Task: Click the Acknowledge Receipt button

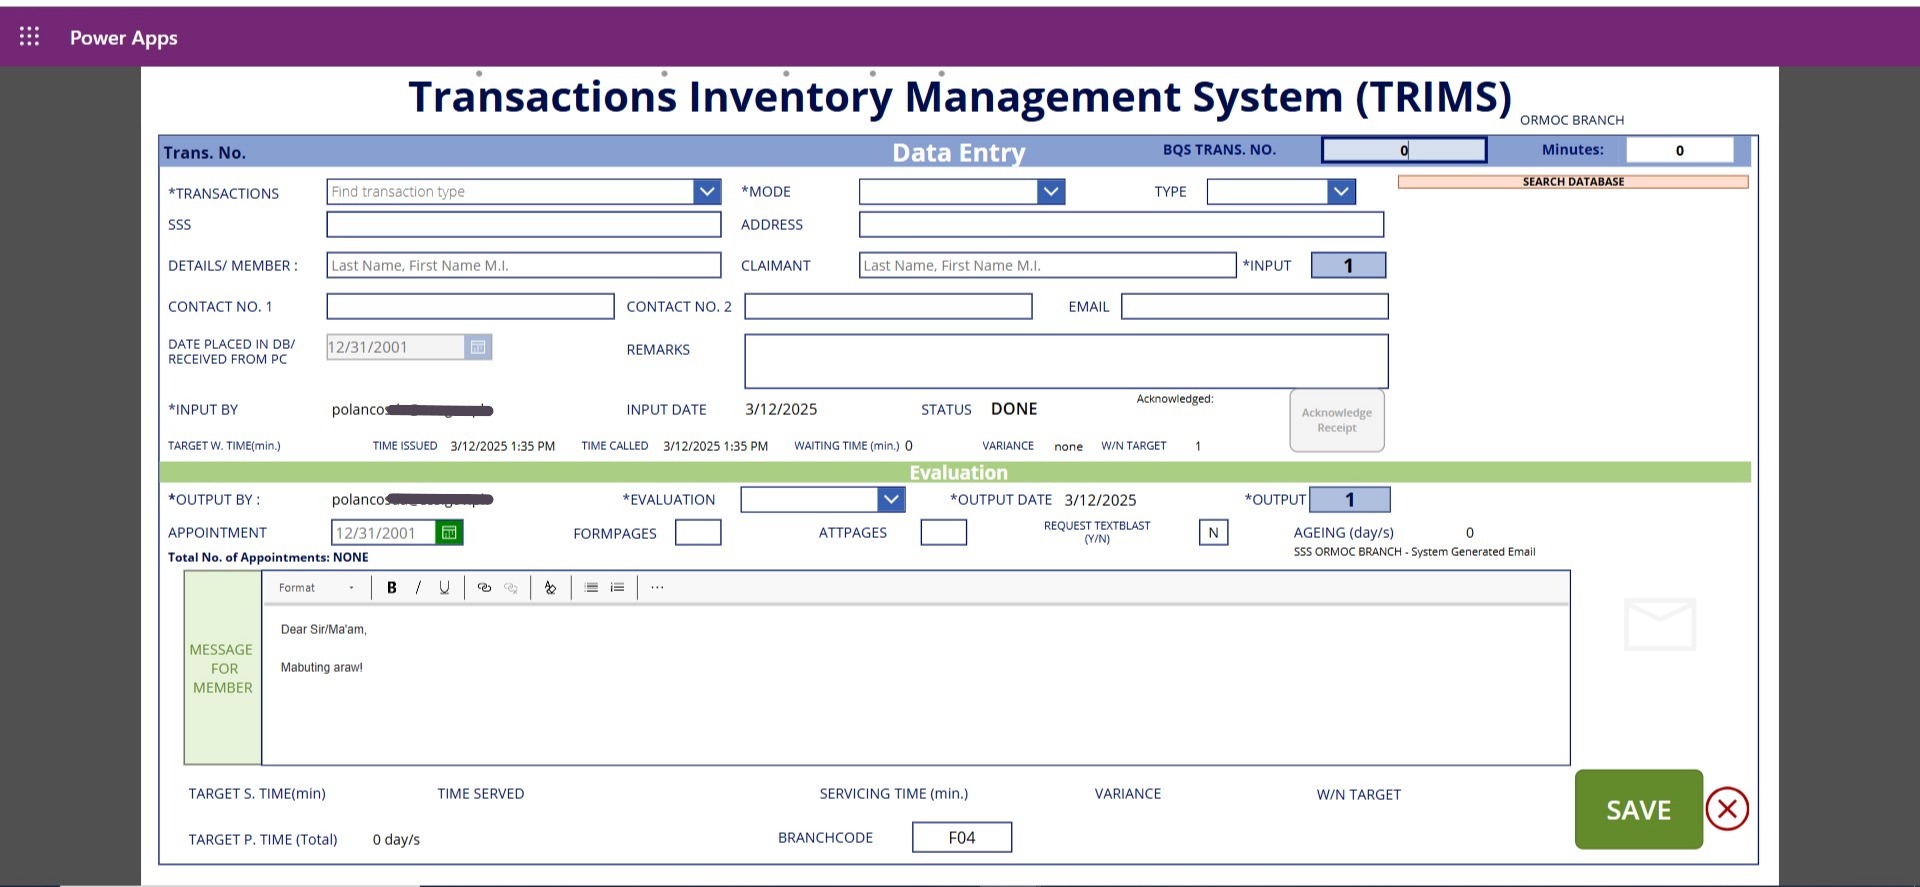Action: pyautogui.click(x=1337, y=420)
